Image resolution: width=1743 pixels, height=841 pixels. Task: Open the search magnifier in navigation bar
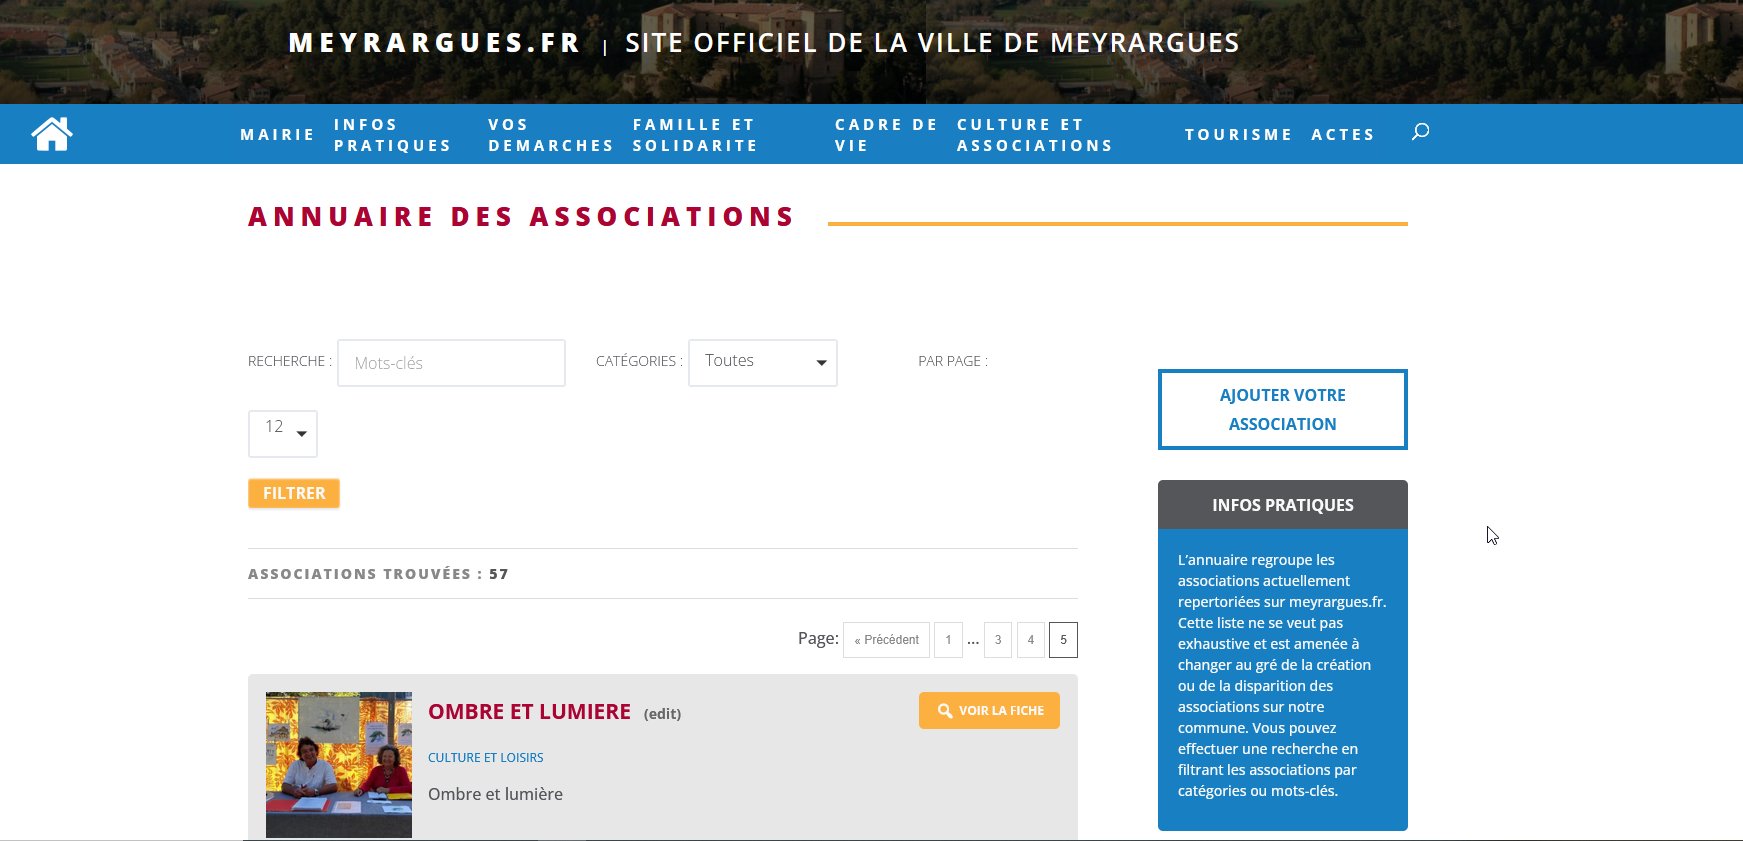(1420, 132)
